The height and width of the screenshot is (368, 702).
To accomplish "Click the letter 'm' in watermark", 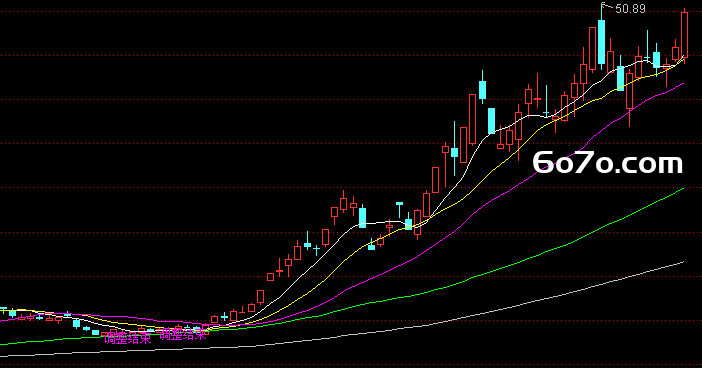I will coord(670,164).
